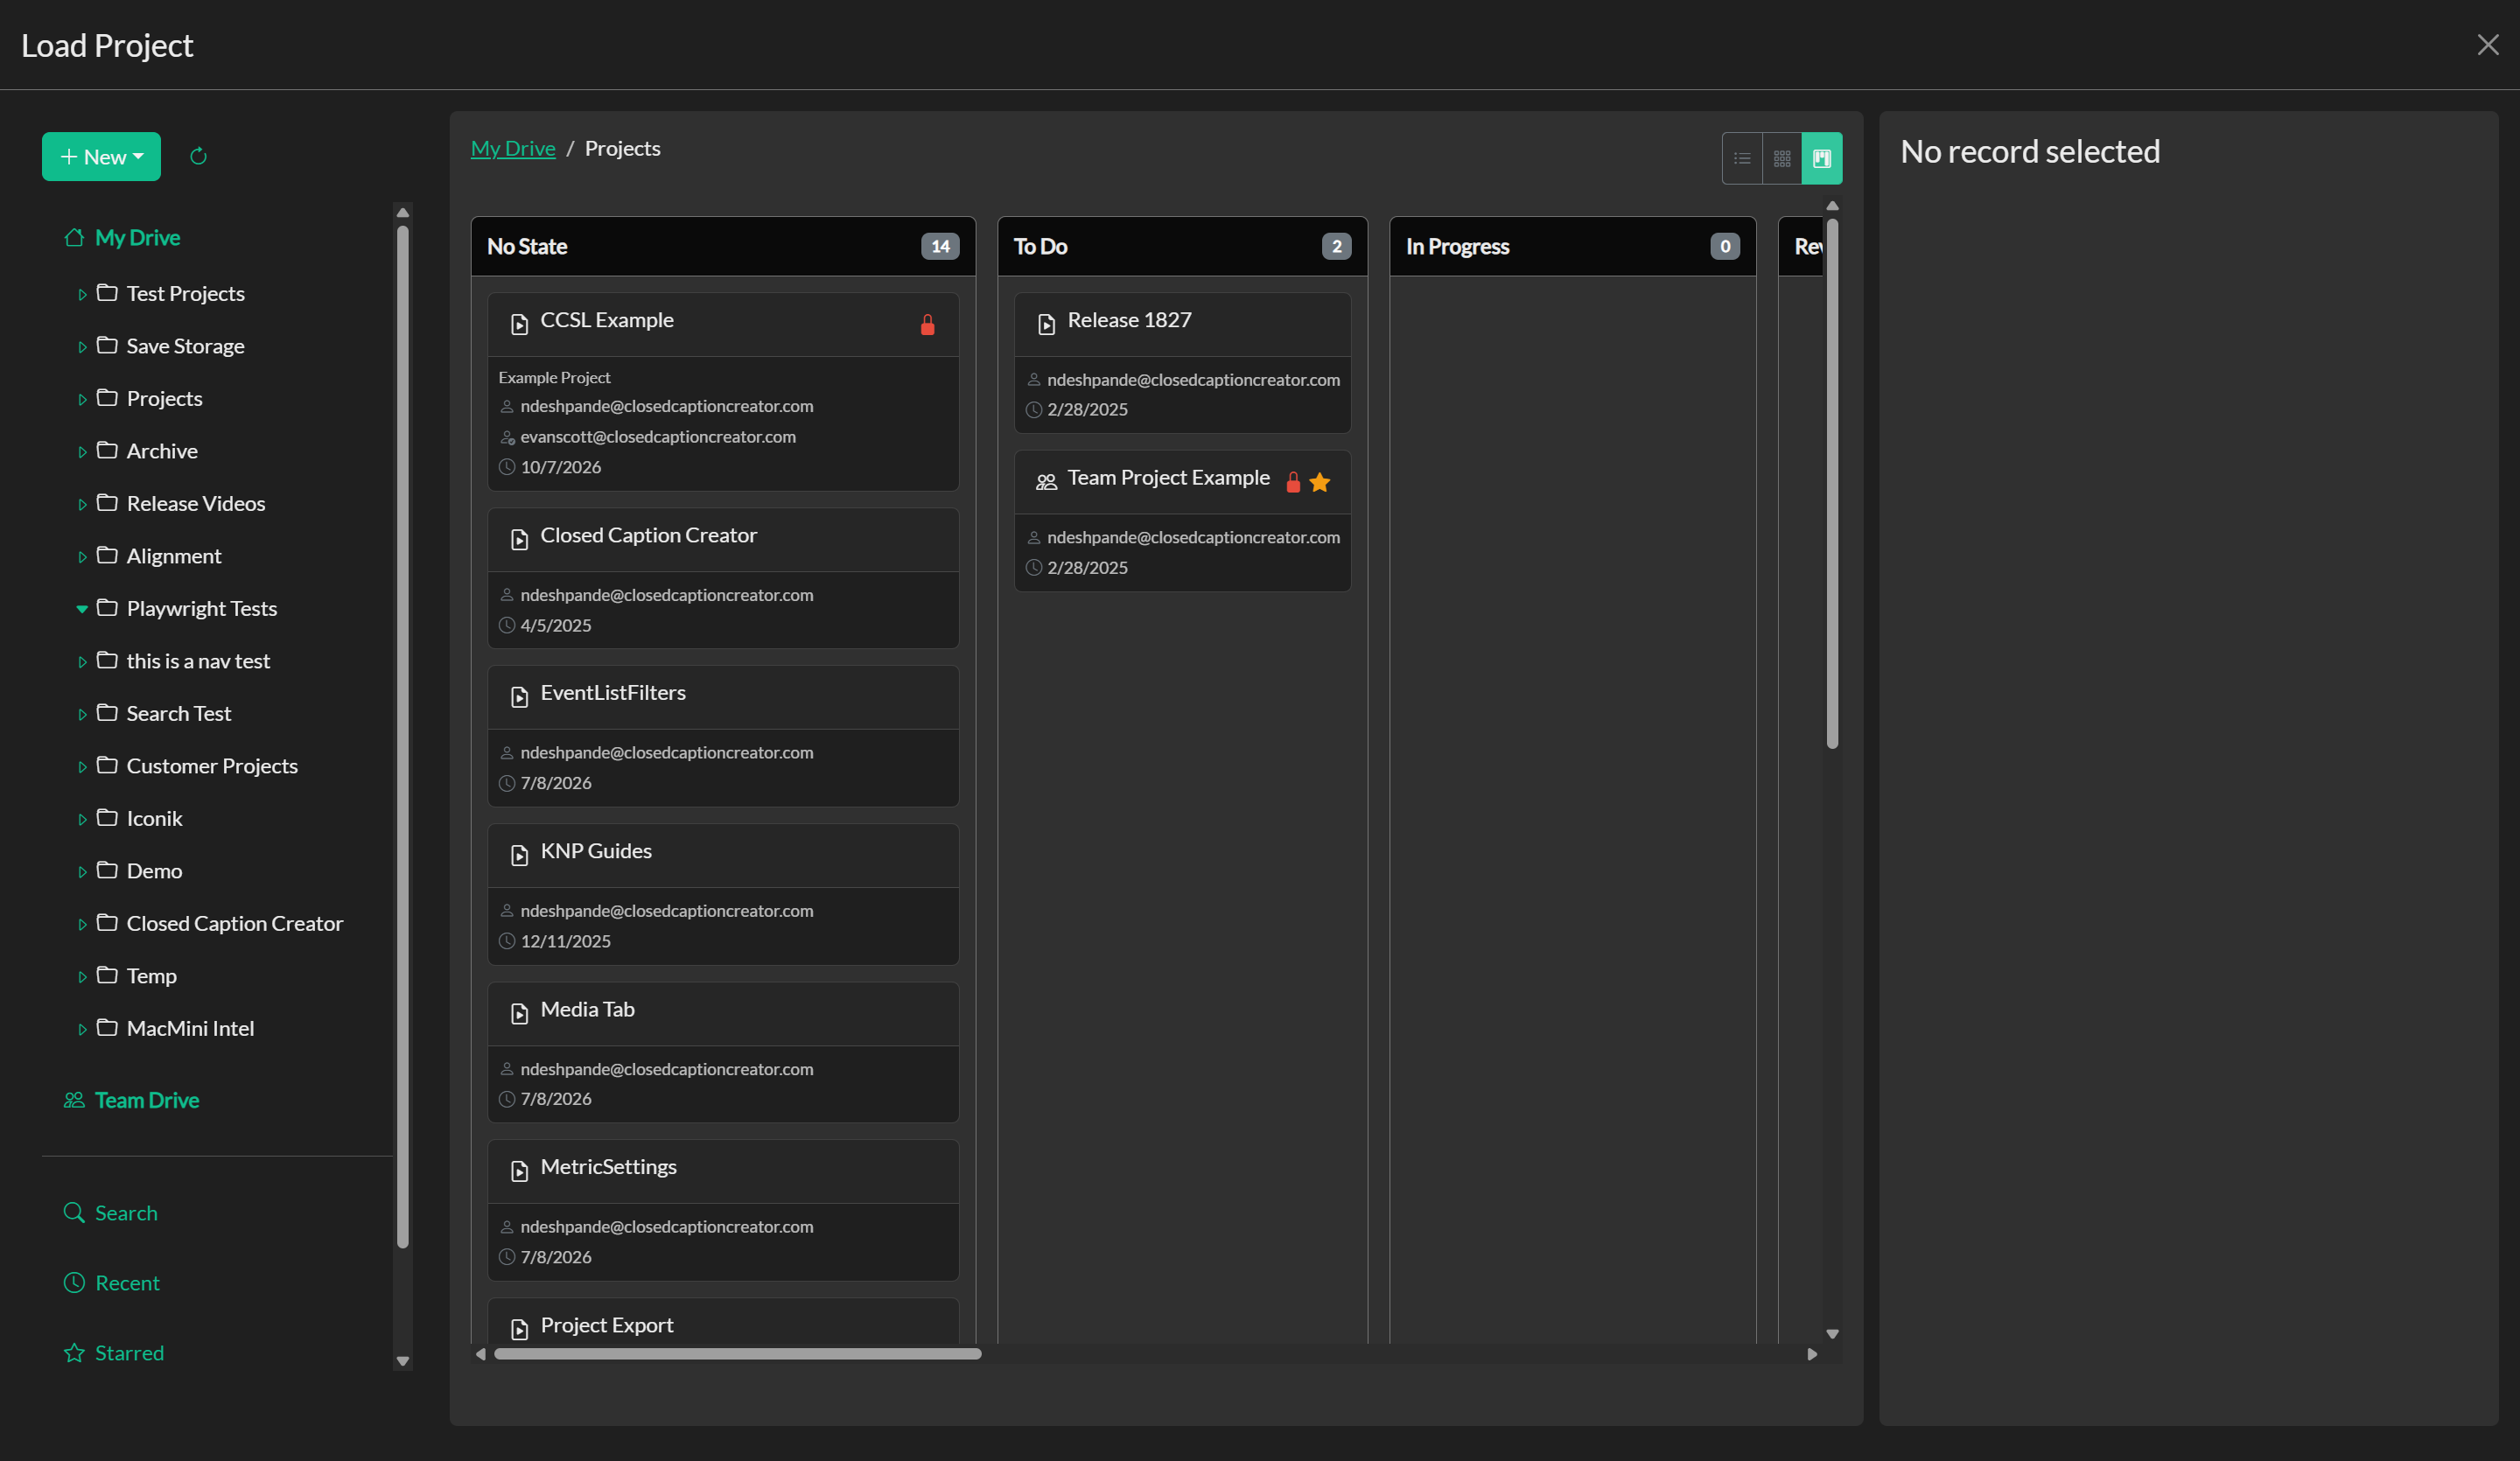Collapse the Playwright Tests folder

82,609
